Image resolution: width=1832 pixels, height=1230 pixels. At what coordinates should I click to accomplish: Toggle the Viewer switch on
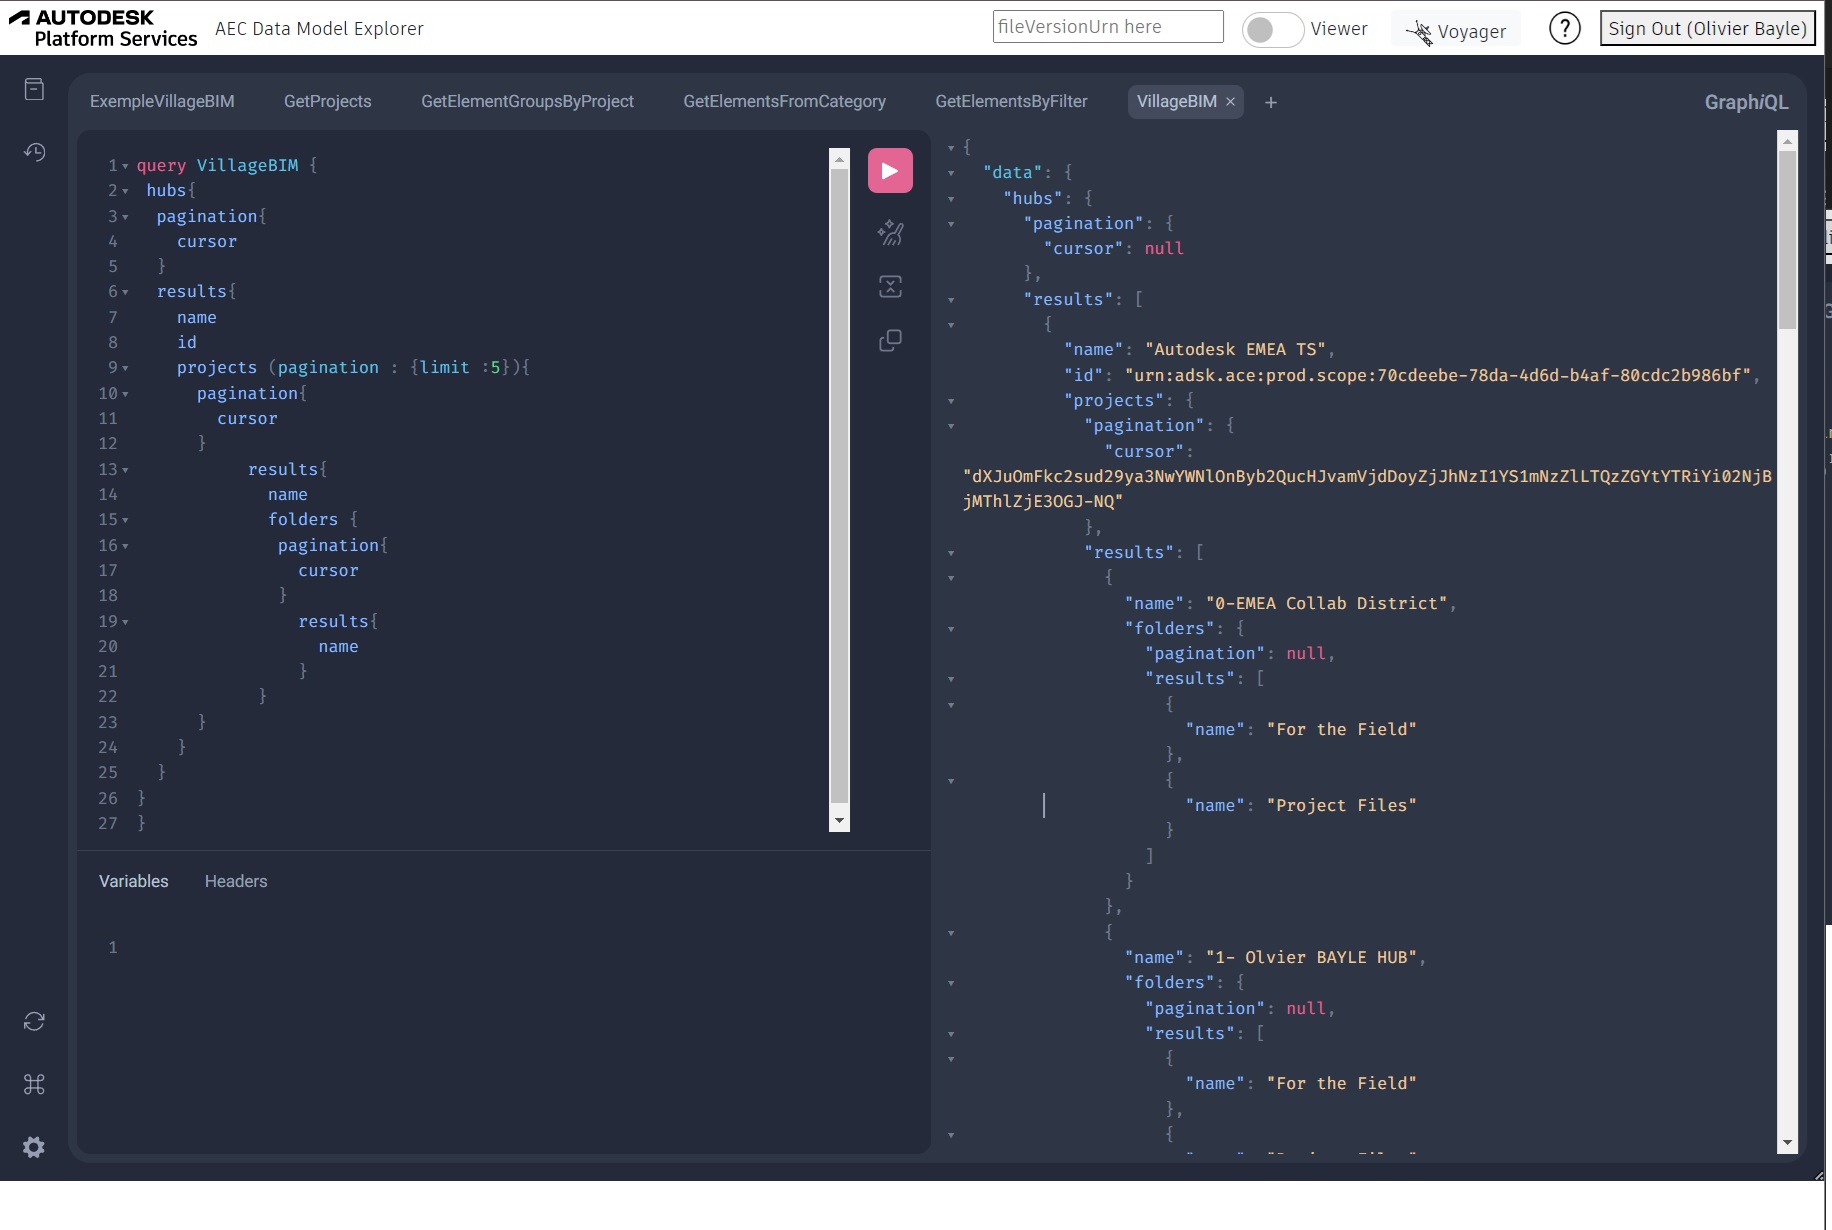click(1272, 30)
